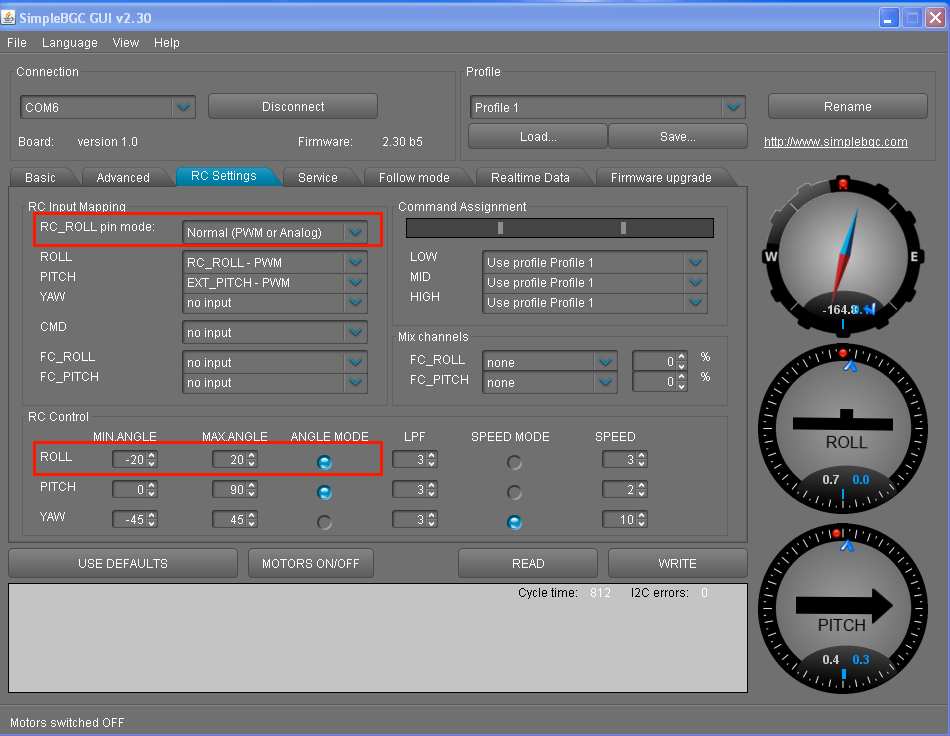Click the Disconnect button
This screenshot has width=950, height=736.
pos(293,107)
